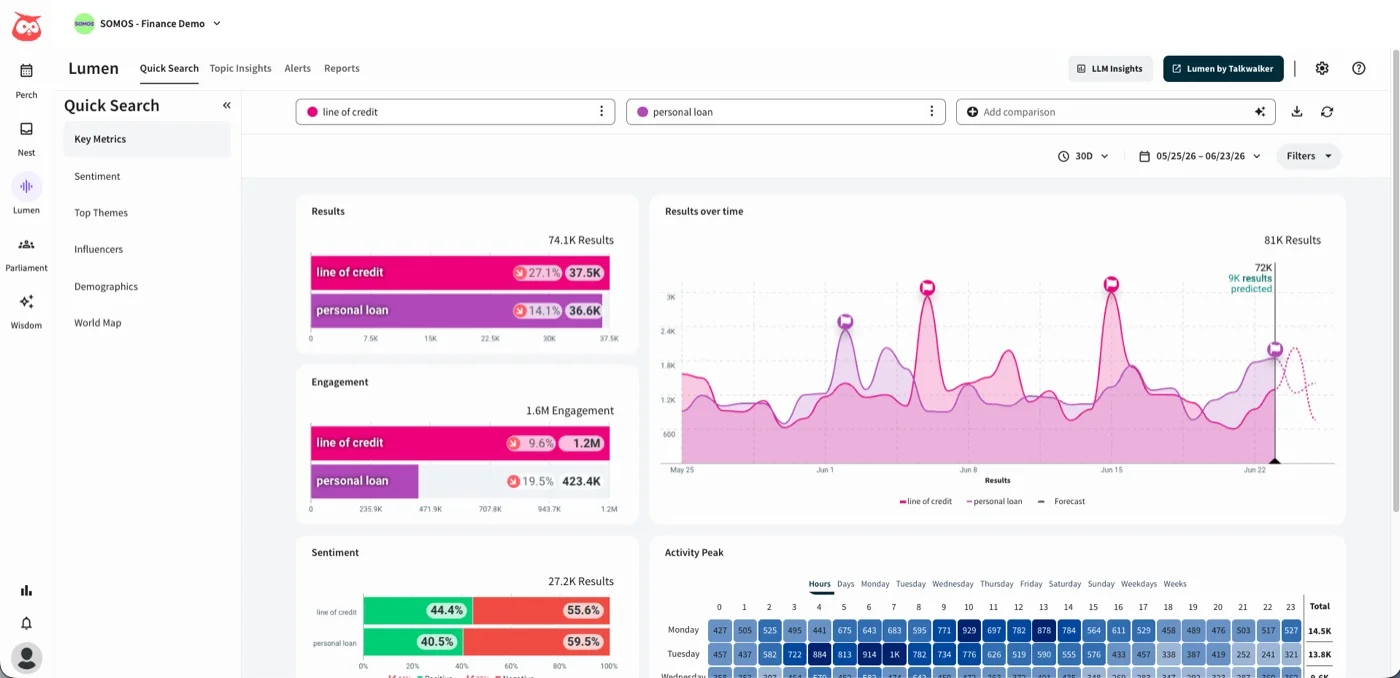Click Monday hour 13 cell showing 878
This screenshot has height=678, width=1400.
click(1044, 630)
